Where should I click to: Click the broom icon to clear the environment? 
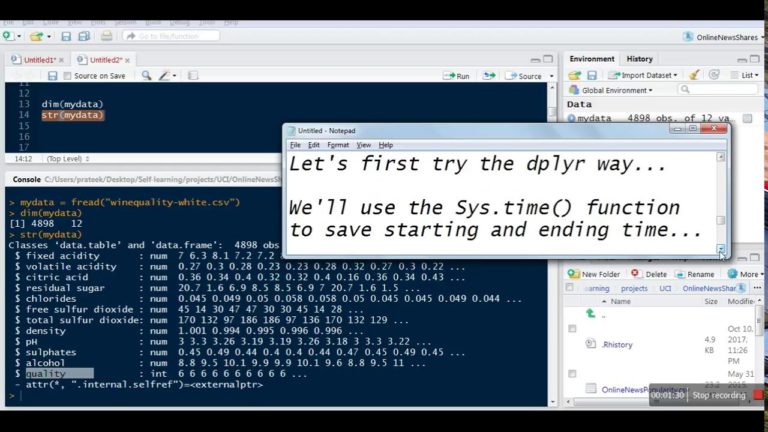(694, 75)
